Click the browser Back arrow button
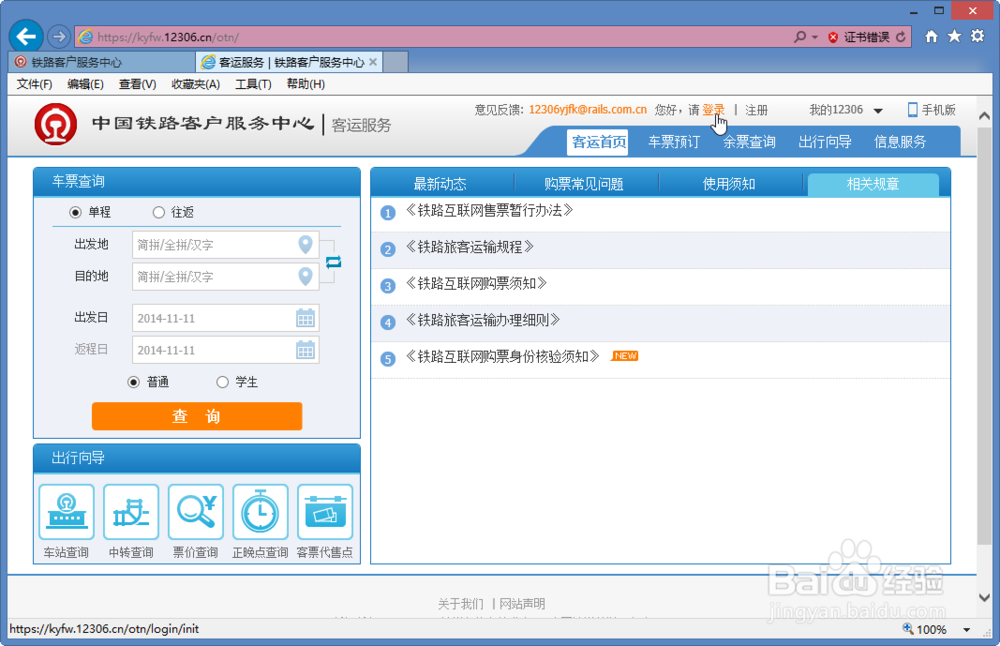 (26, 36)
